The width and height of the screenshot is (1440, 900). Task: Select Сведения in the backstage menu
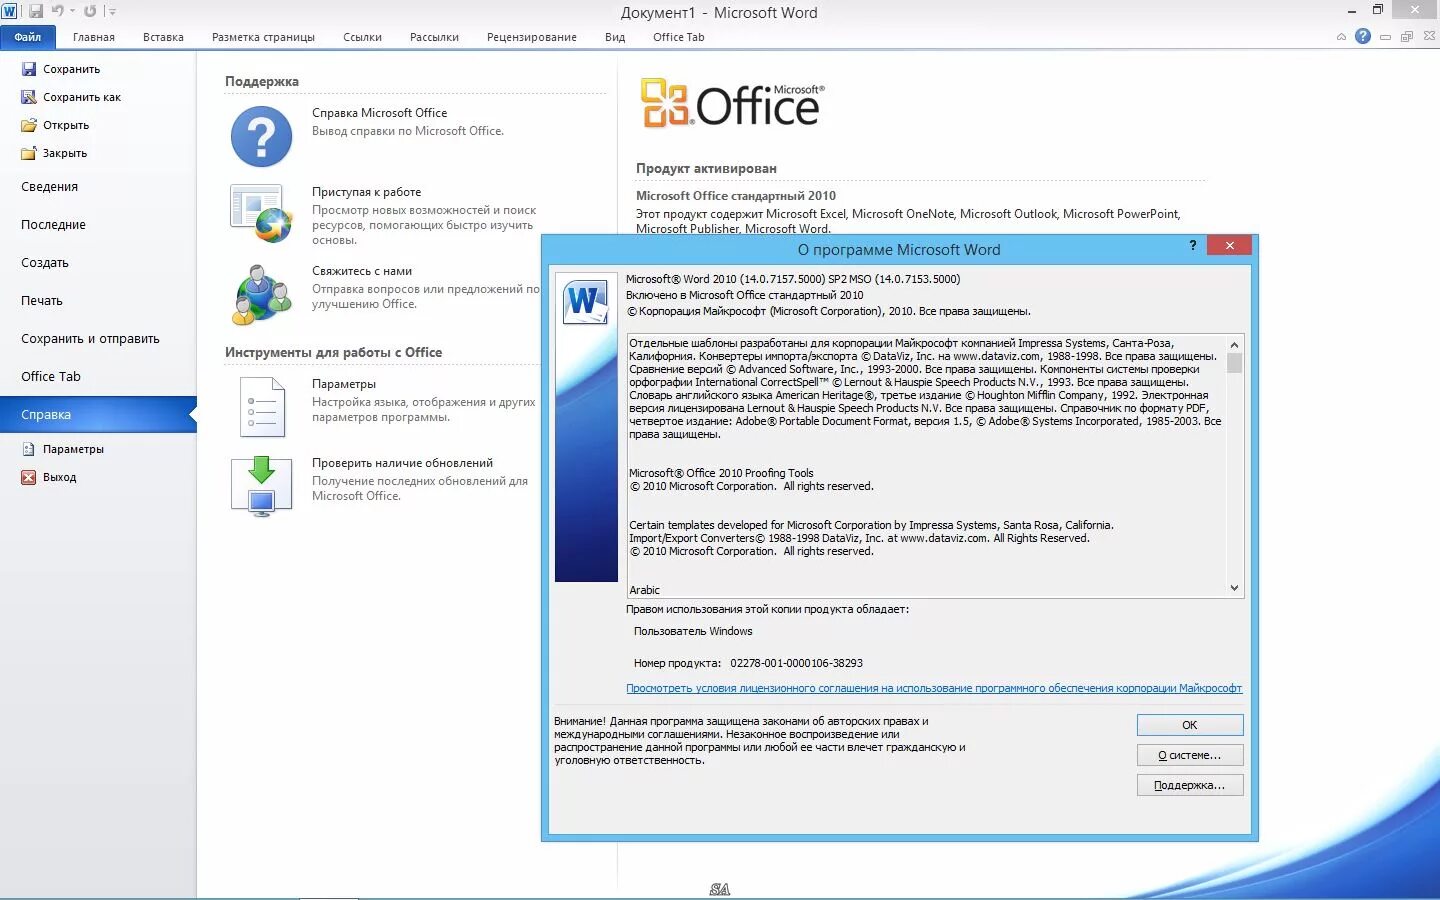coord(50,187)
